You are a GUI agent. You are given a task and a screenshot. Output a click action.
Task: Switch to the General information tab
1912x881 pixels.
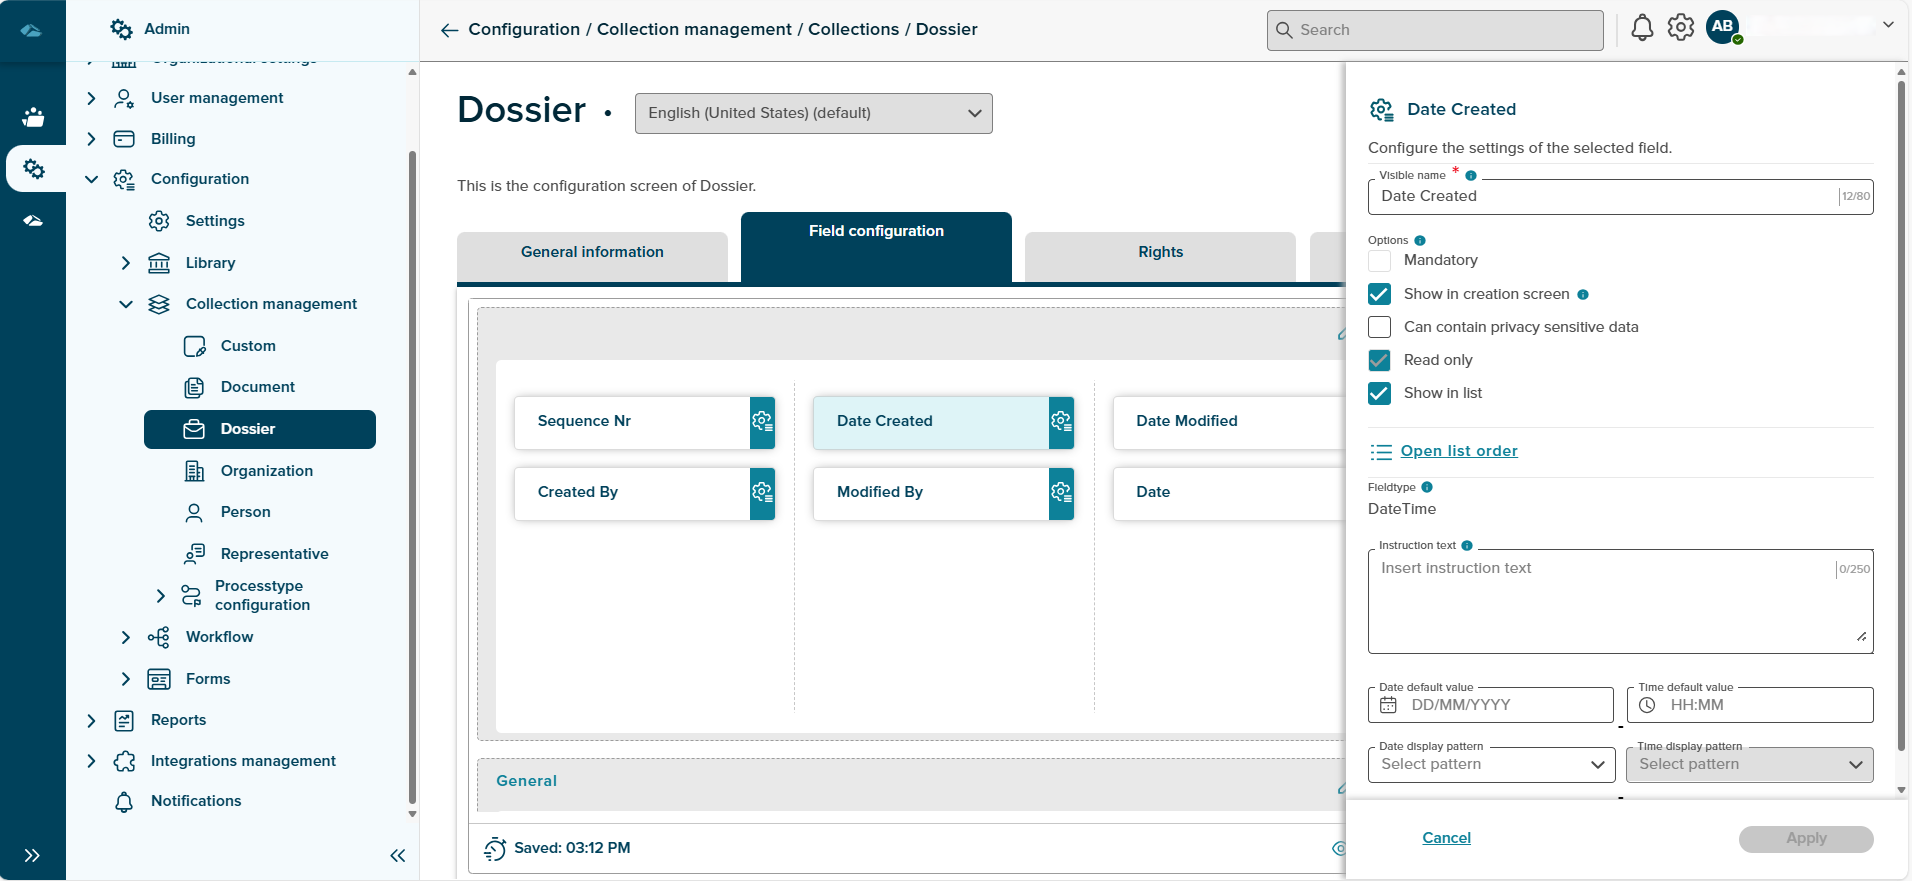point(592,253)
